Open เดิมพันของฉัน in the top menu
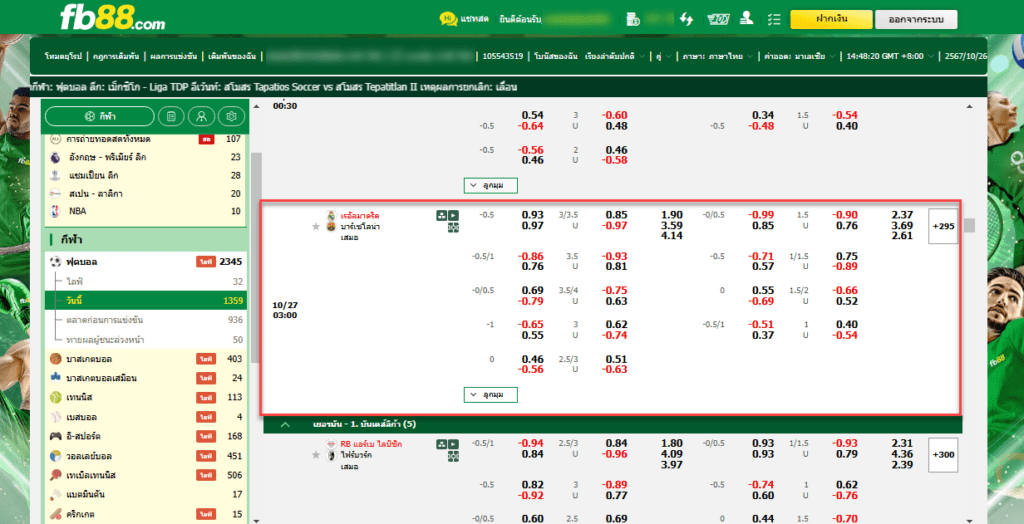Viewport: 1024px width, 524px height. (231, 56)
